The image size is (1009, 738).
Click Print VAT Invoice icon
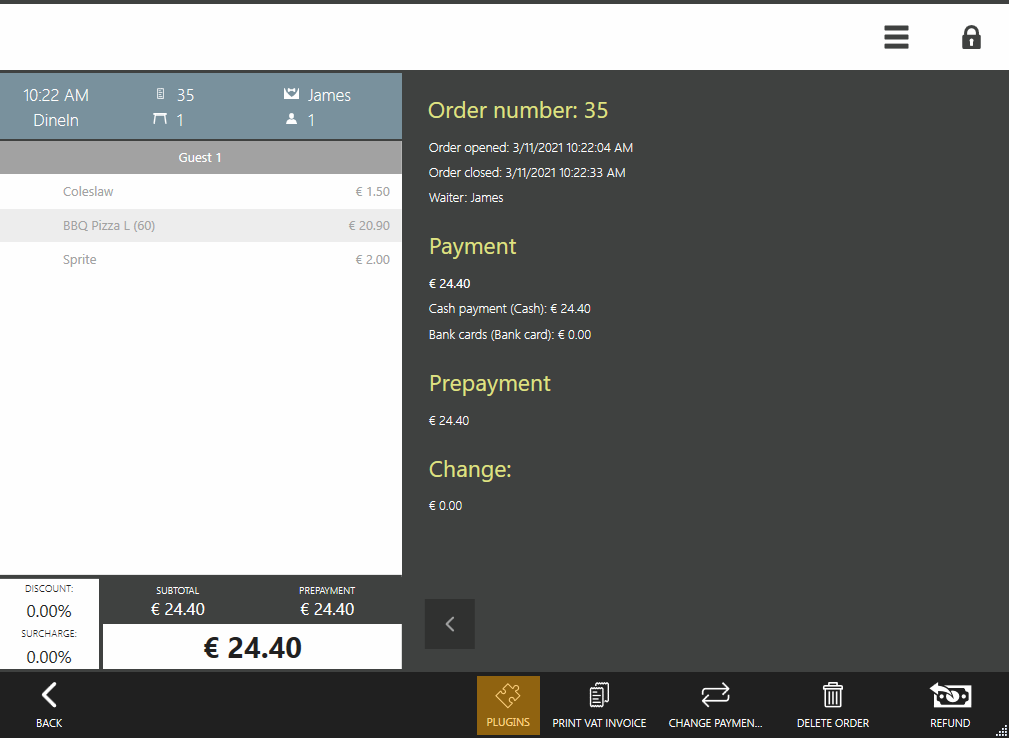(599, 704)
